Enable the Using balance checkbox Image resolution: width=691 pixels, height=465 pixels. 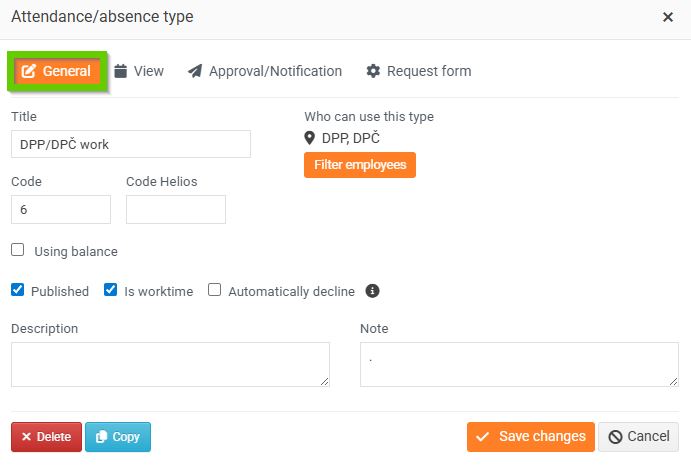[18, 251]
